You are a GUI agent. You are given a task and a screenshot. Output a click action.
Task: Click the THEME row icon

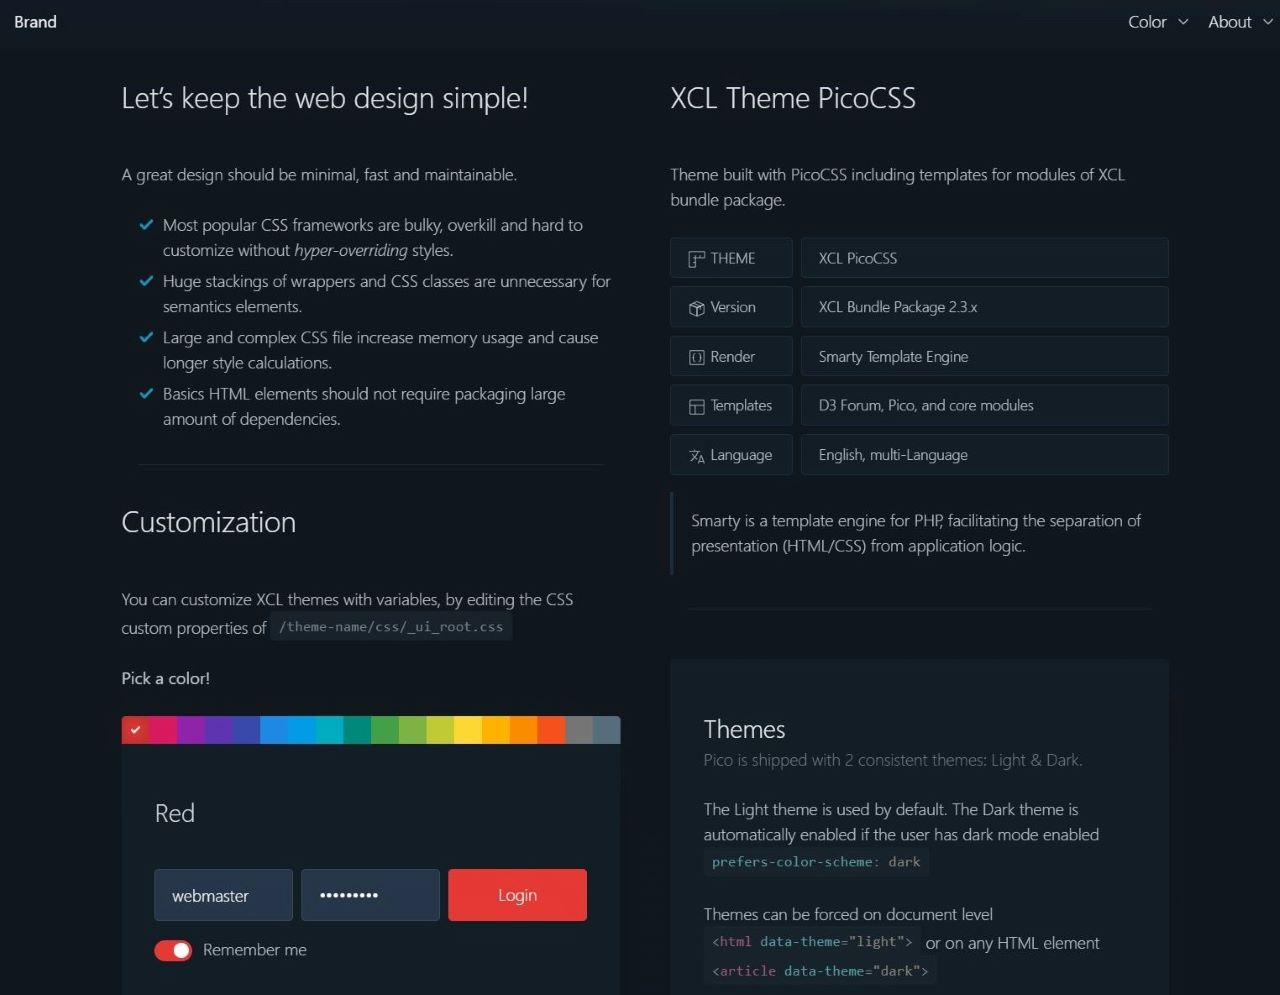coord(697,259)
